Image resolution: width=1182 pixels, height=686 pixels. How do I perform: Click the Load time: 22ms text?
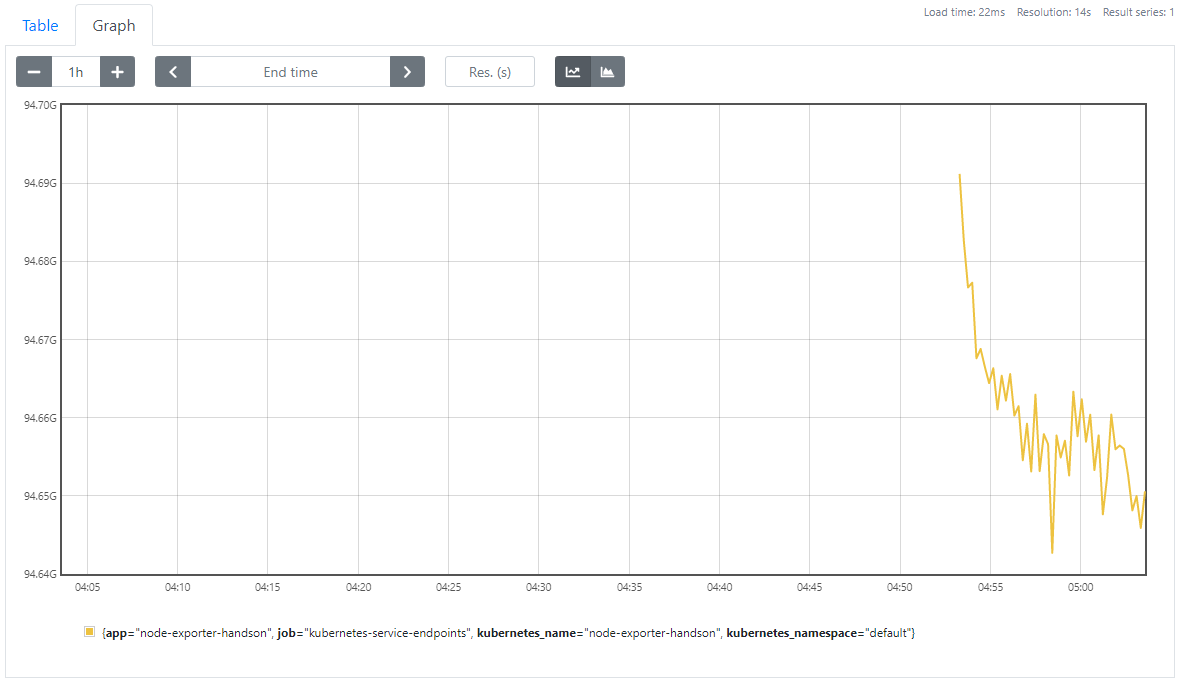click(966, 12)
